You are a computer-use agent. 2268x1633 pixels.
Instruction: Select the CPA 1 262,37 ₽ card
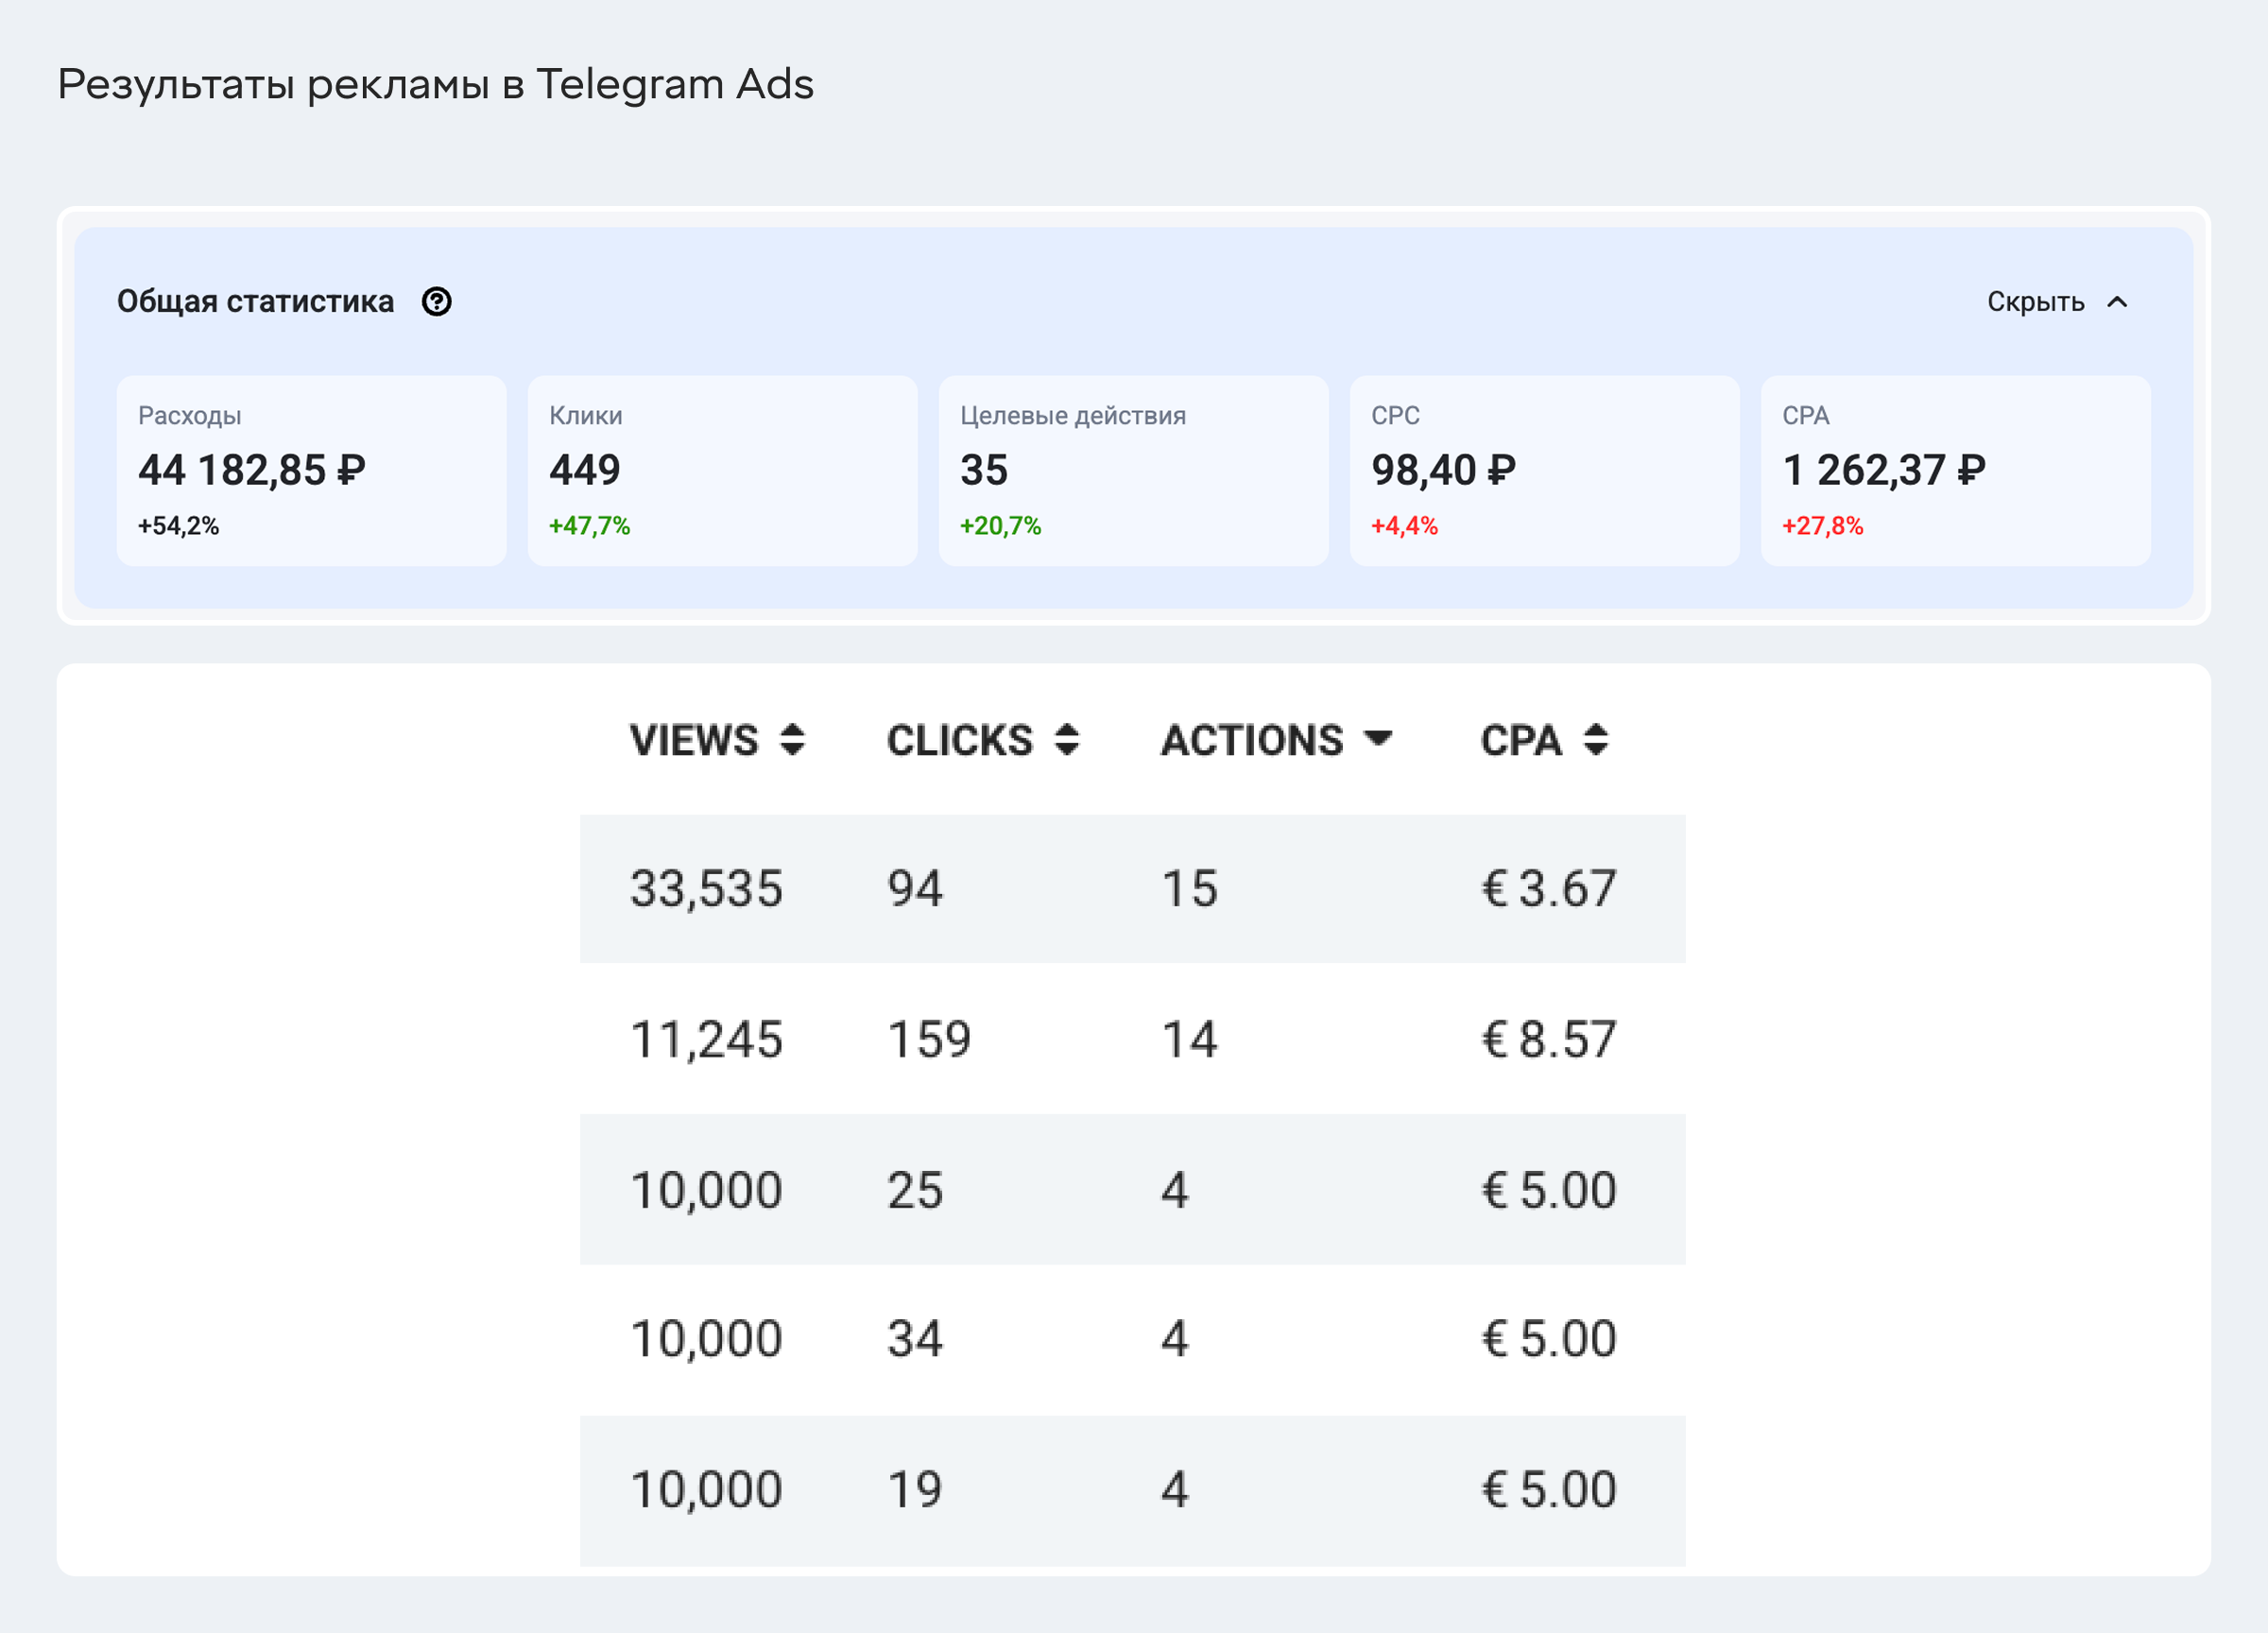click(x=1955, y=470)
